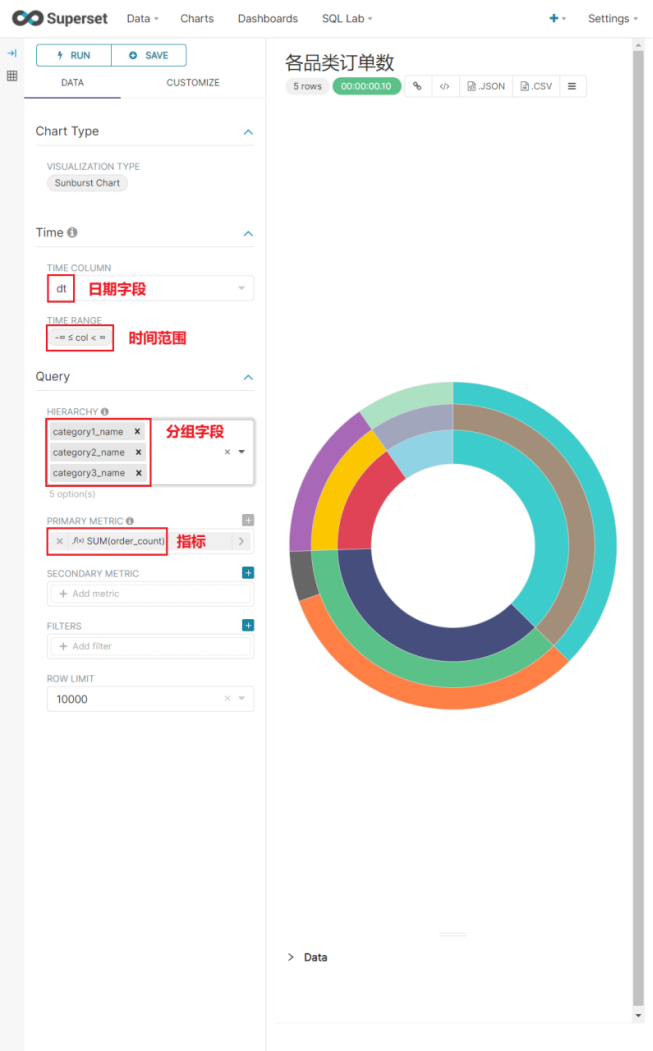Screen dimensions: 653x1051
Task: Click the dt time column value
Action: (x=61, y=288)
